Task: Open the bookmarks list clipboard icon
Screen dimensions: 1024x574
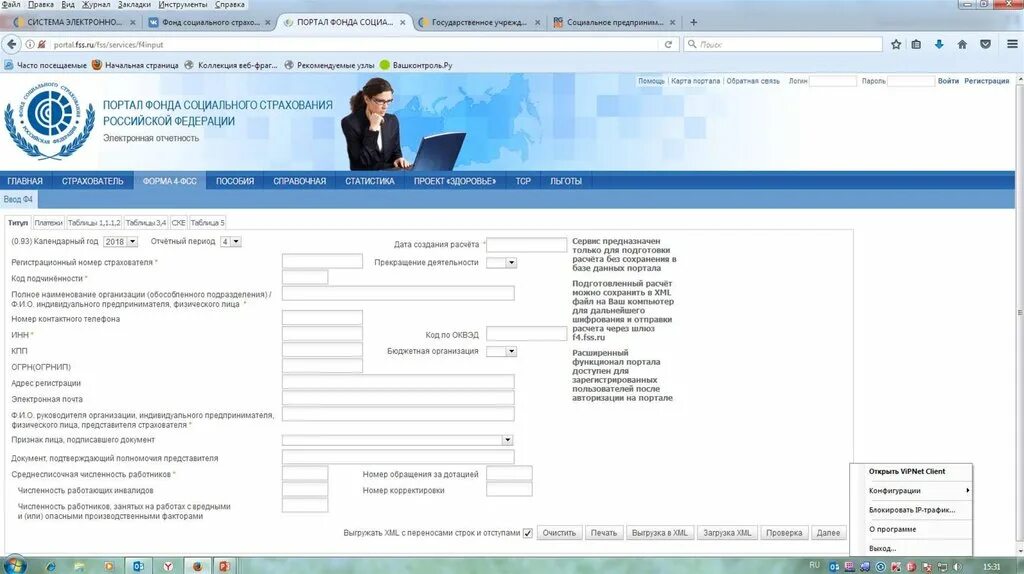Action: click(x=916, y=44)
